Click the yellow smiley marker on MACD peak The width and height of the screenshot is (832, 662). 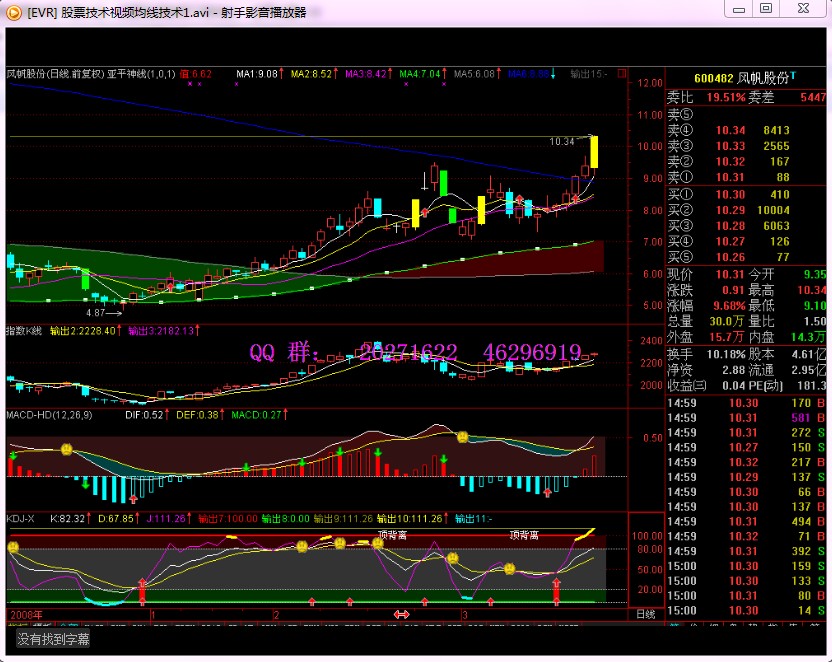point(462,437)
